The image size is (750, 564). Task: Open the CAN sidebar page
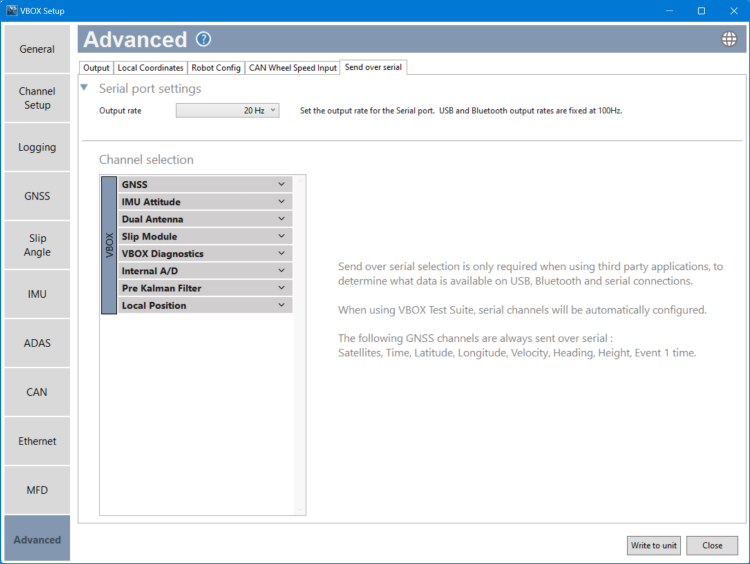[x=37, y=392]
